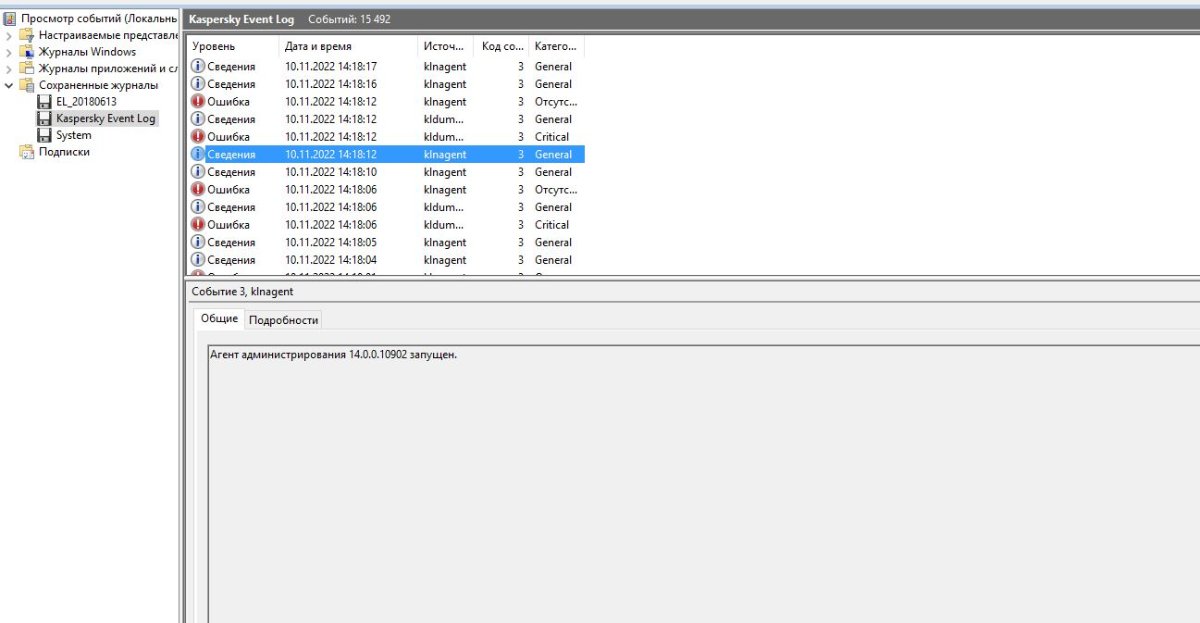Click Отсутс... category in 14:18:06 error row
The image size is (1200, 623).
(x=556, y=189)
